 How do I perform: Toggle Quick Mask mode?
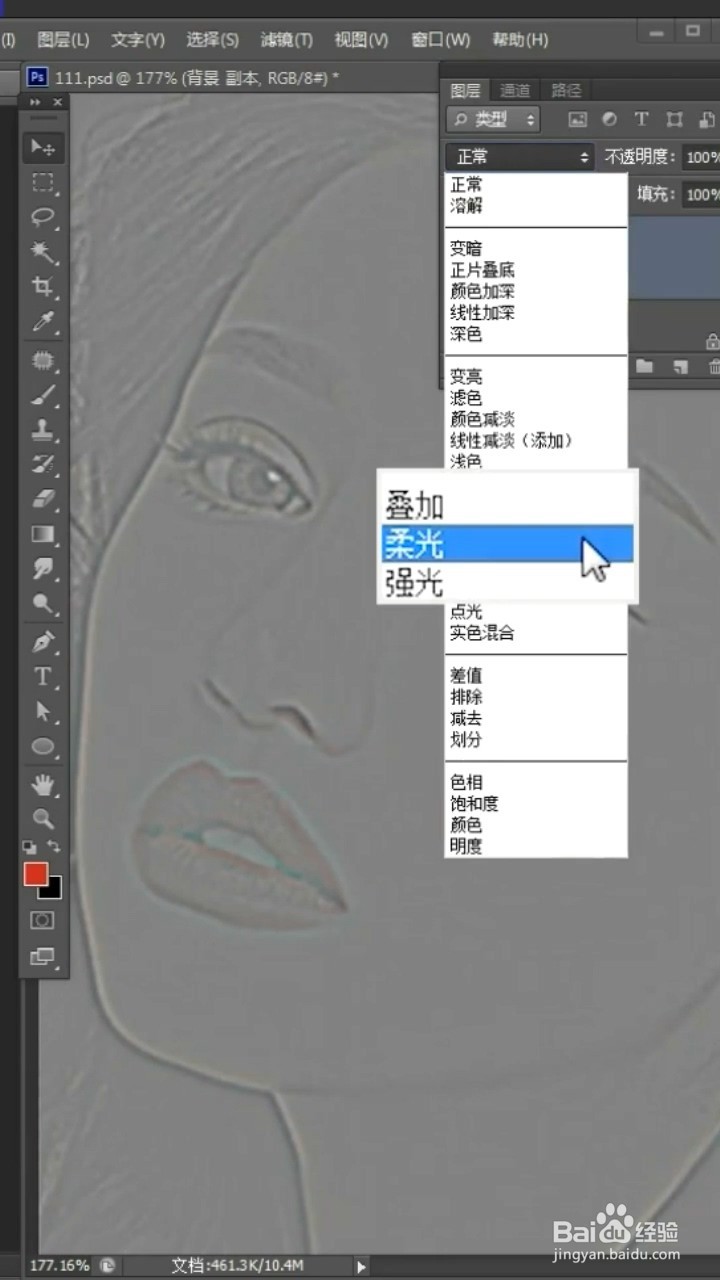[x=43, y=920]
